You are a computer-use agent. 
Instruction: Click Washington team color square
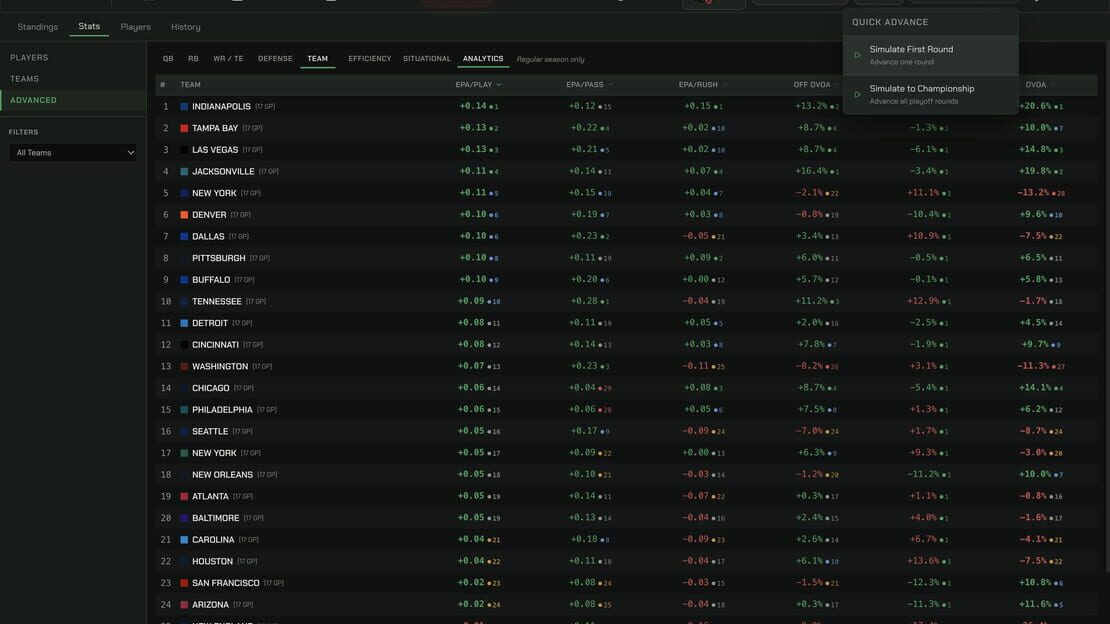point(184,367)
